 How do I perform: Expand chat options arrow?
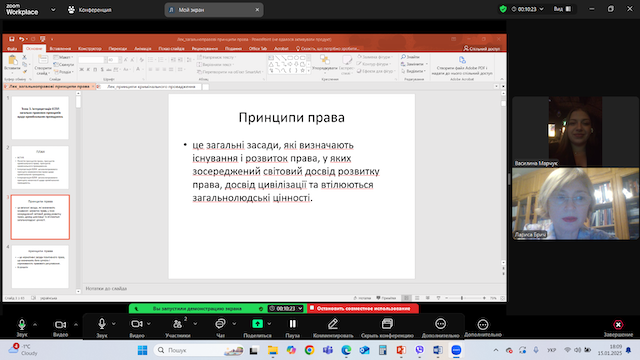coord(234,324)
